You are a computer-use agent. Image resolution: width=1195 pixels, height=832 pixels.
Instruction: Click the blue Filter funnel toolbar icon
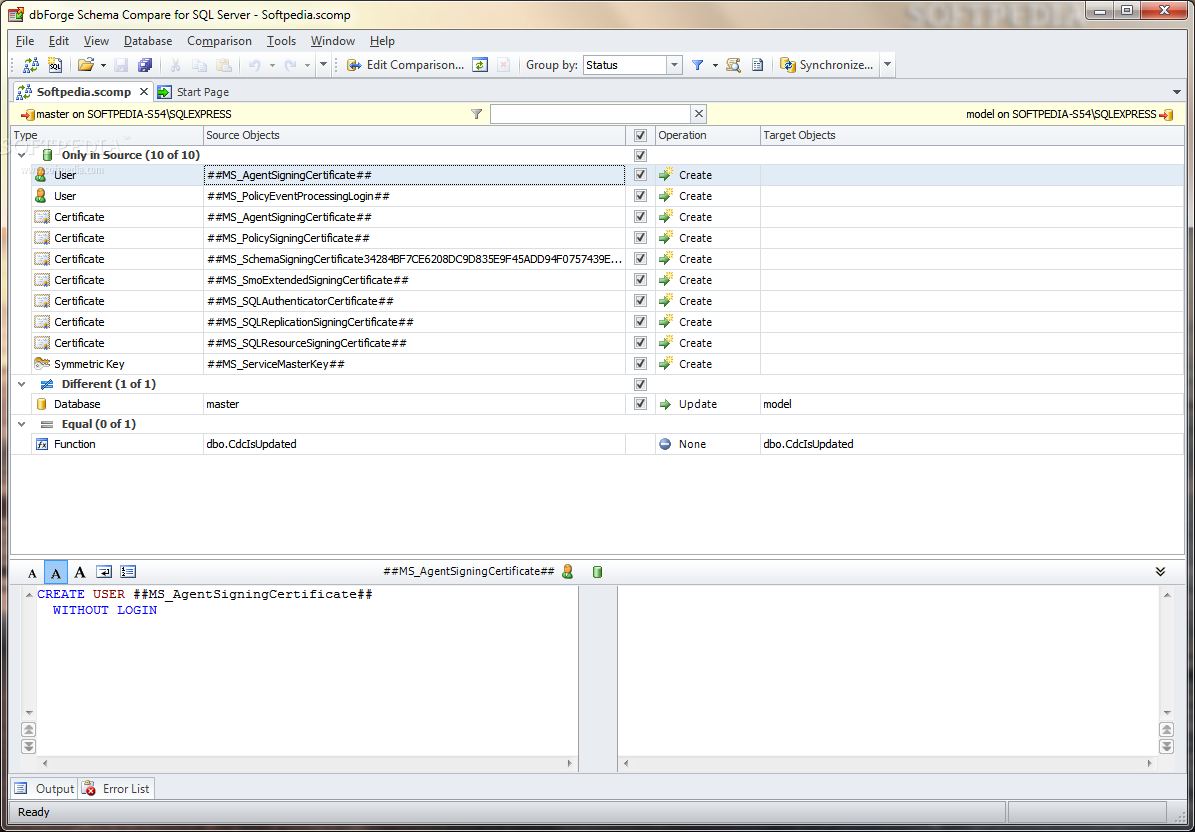(x=697, y=65)
